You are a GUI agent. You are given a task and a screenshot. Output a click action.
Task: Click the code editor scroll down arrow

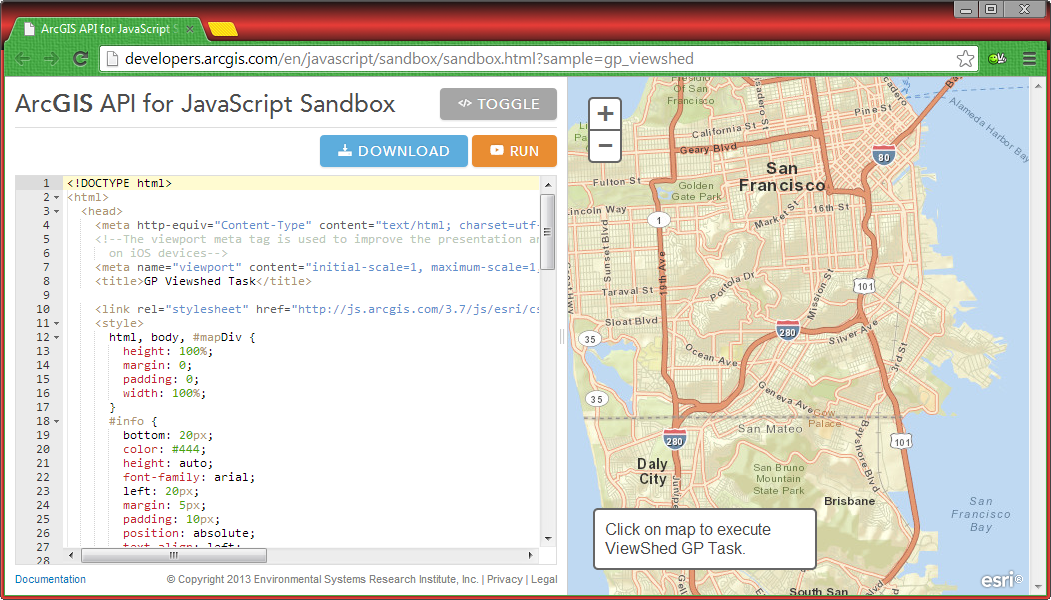click(x=548, y=538)
